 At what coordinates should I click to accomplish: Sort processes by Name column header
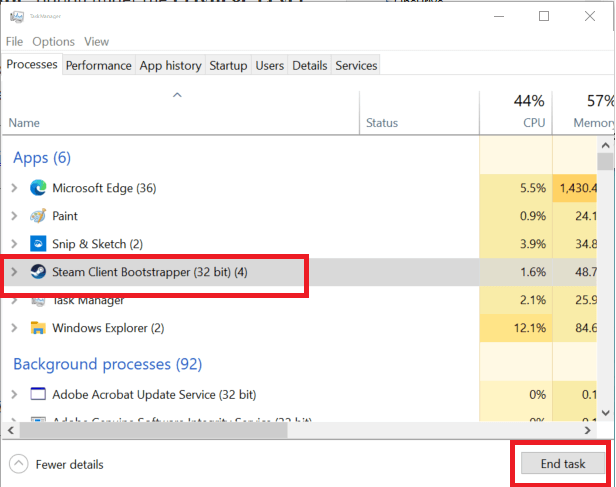(24, 123)
